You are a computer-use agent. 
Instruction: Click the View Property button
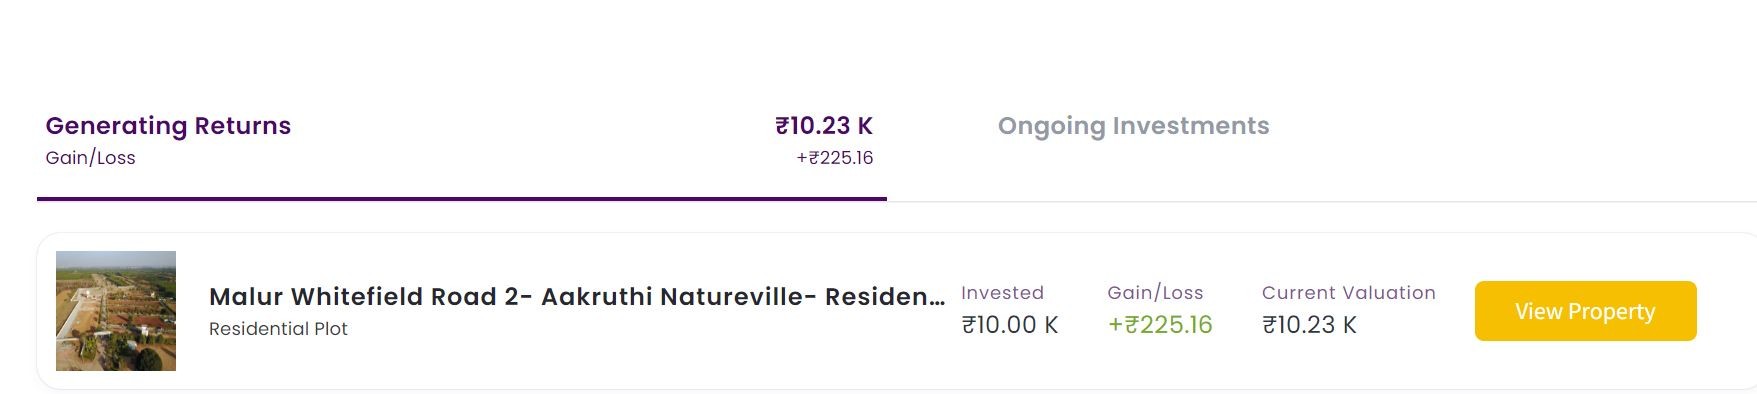1585,311
